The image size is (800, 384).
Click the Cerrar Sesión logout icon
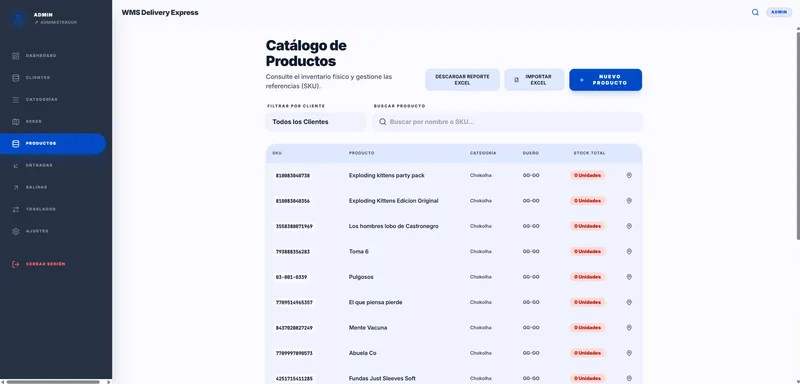(15, 264)
